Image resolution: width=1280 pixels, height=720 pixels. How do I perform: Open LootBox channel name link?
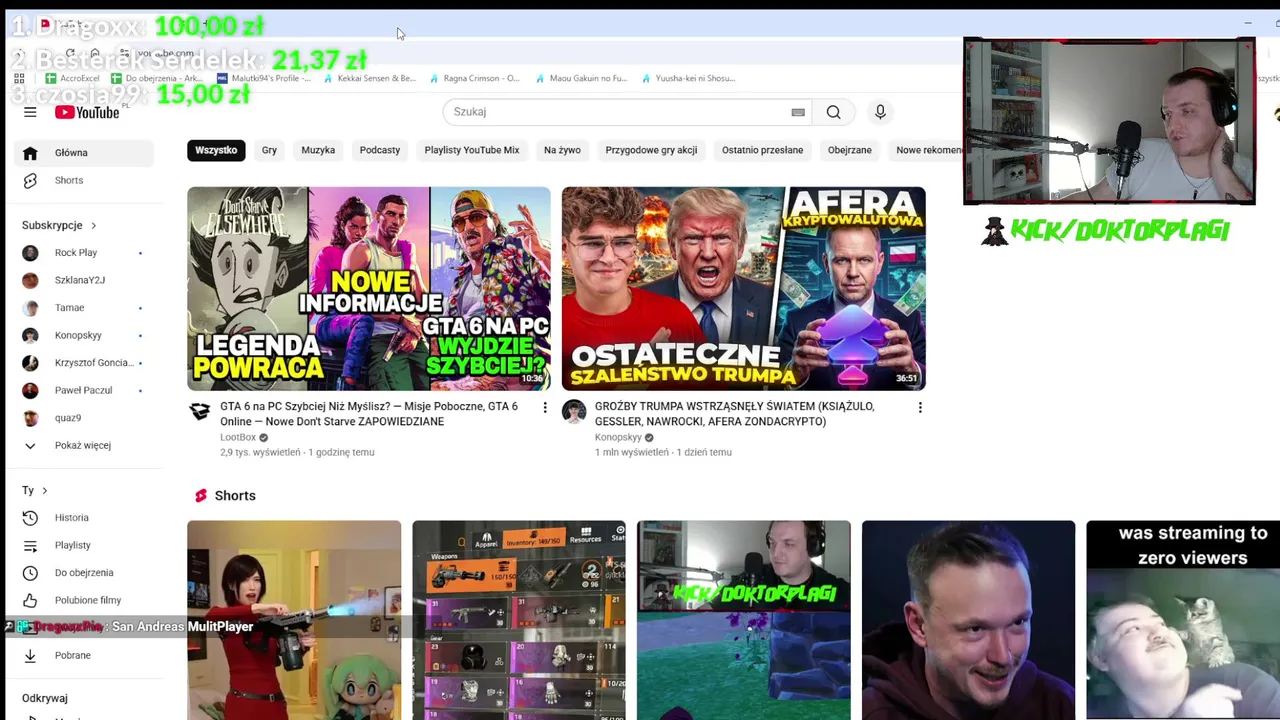coord(238,437)
